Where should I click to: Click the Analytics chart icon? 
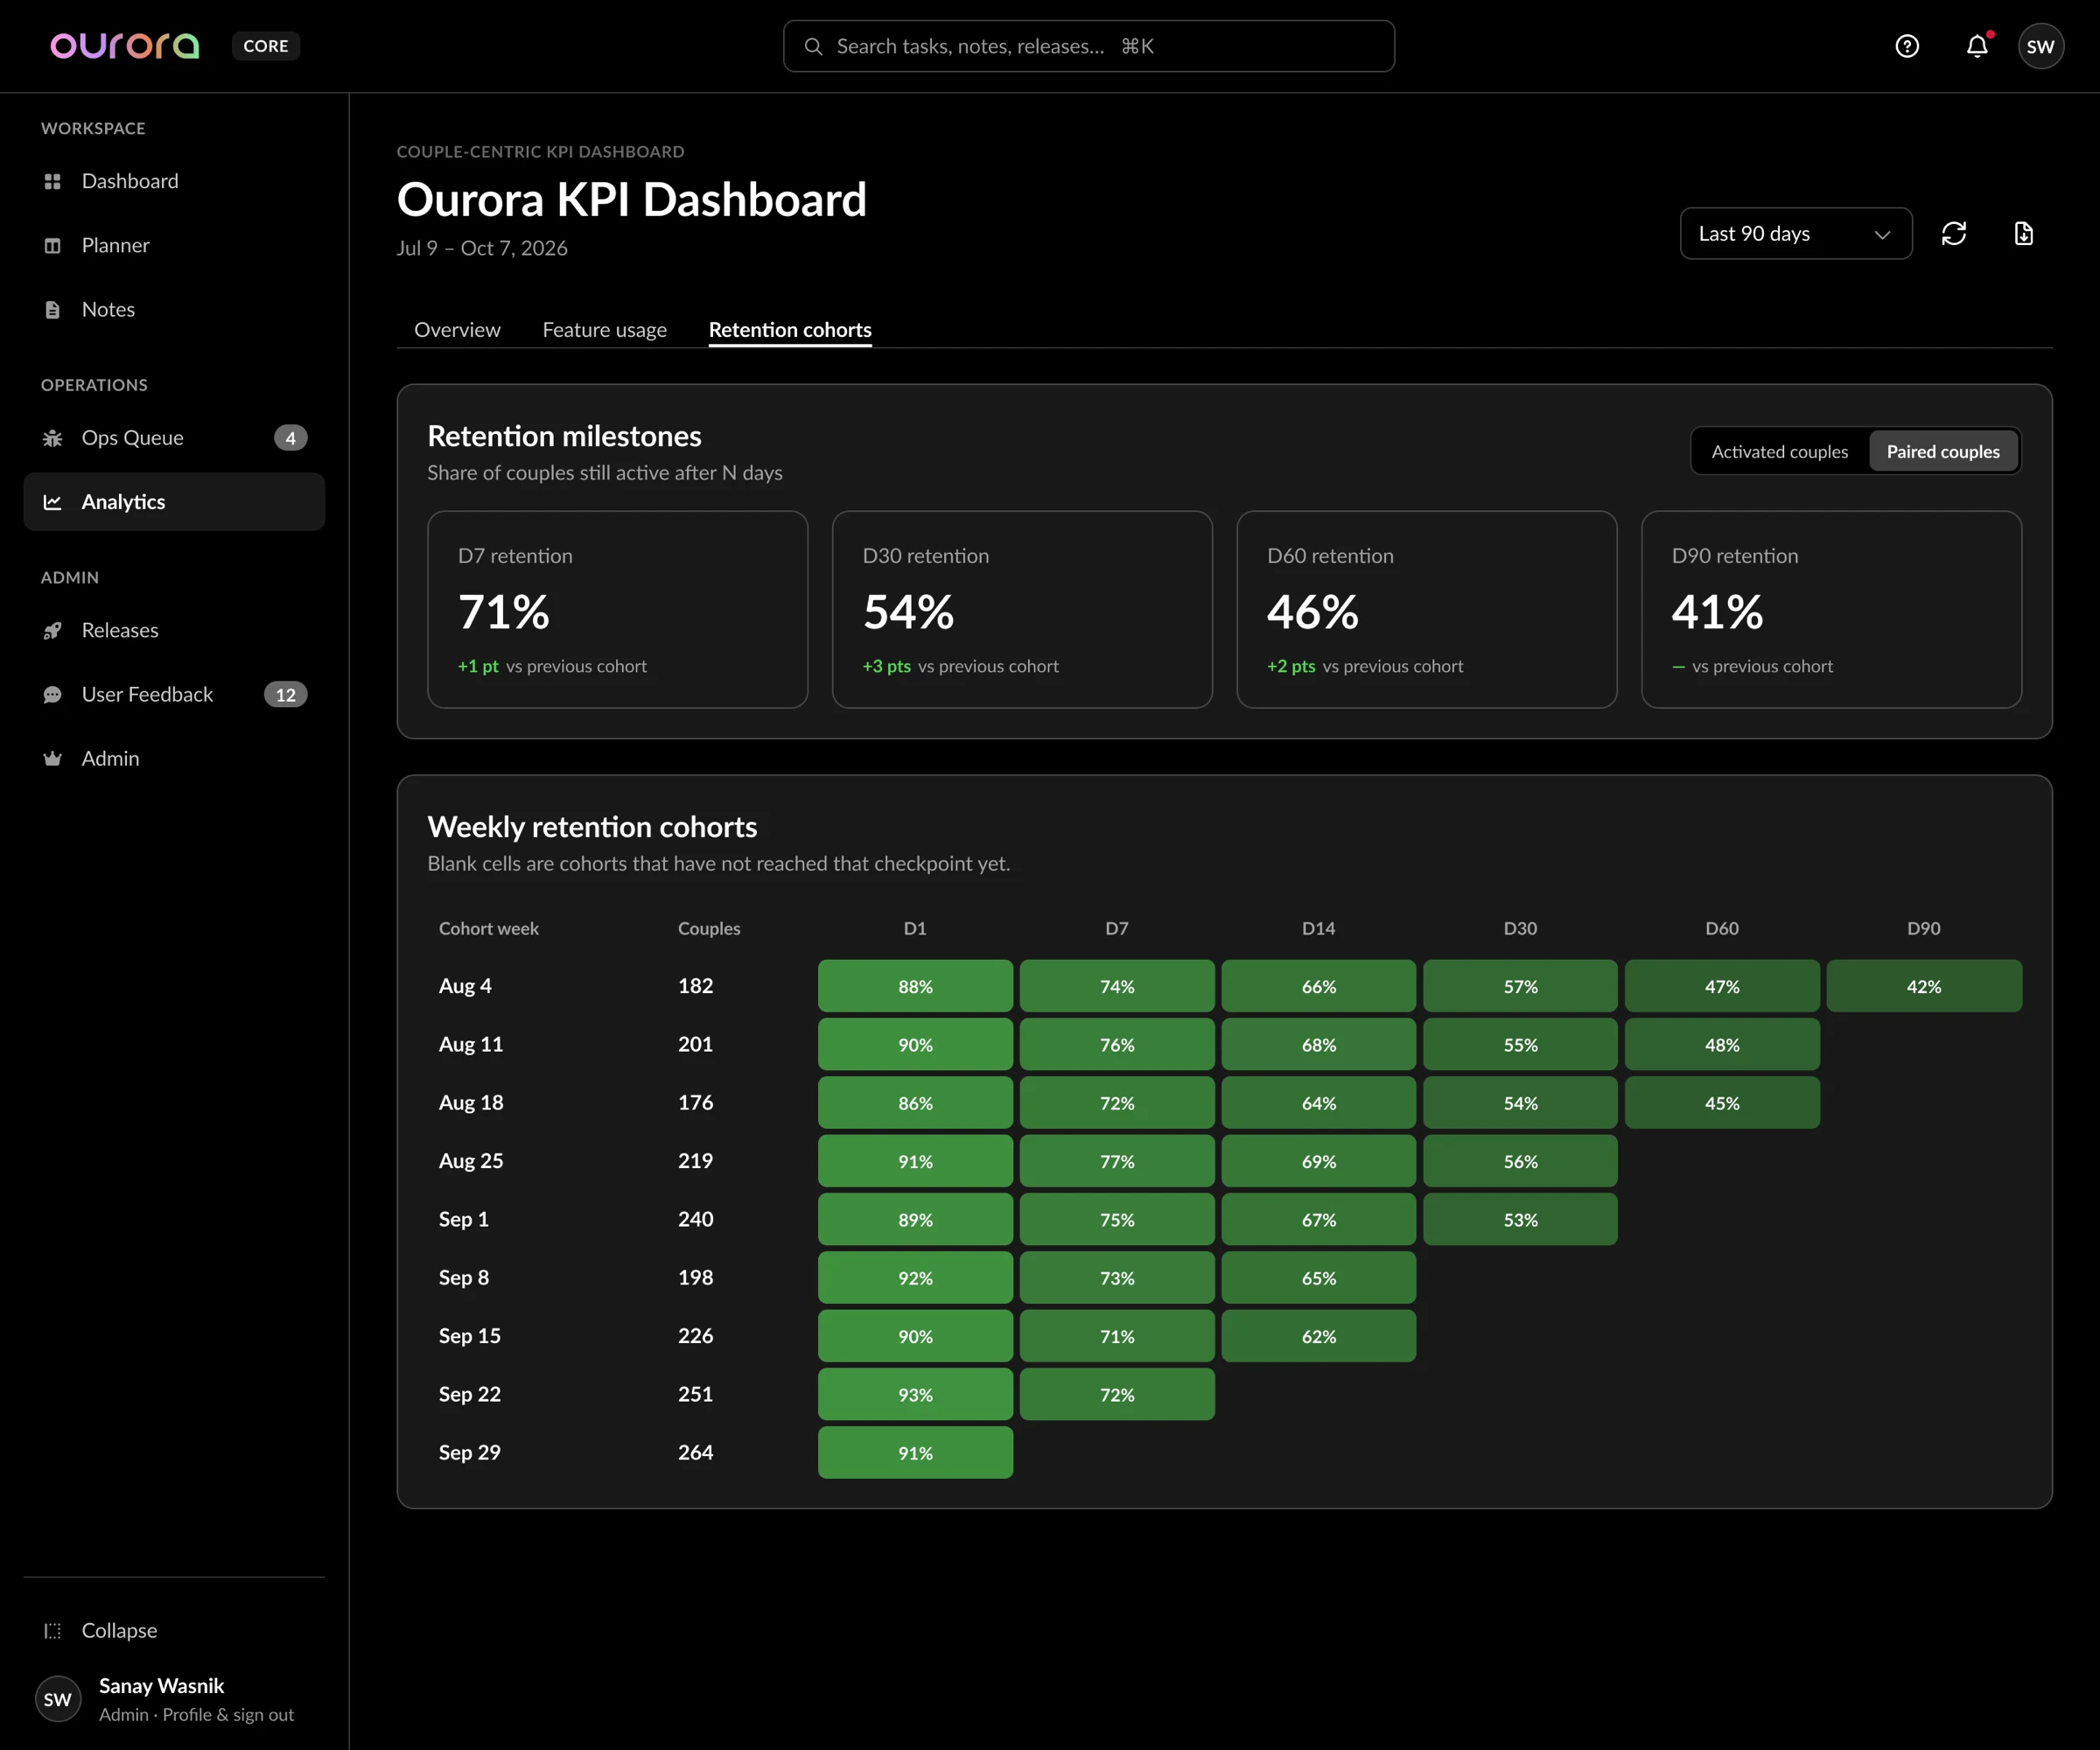tap(53, 502)
